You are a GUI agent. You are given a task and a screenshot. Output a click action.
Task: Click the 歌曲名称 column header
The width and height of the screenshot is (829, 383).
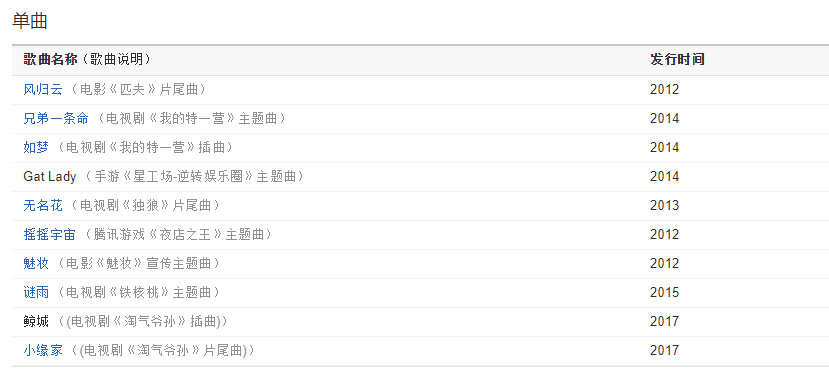(50, 59)
